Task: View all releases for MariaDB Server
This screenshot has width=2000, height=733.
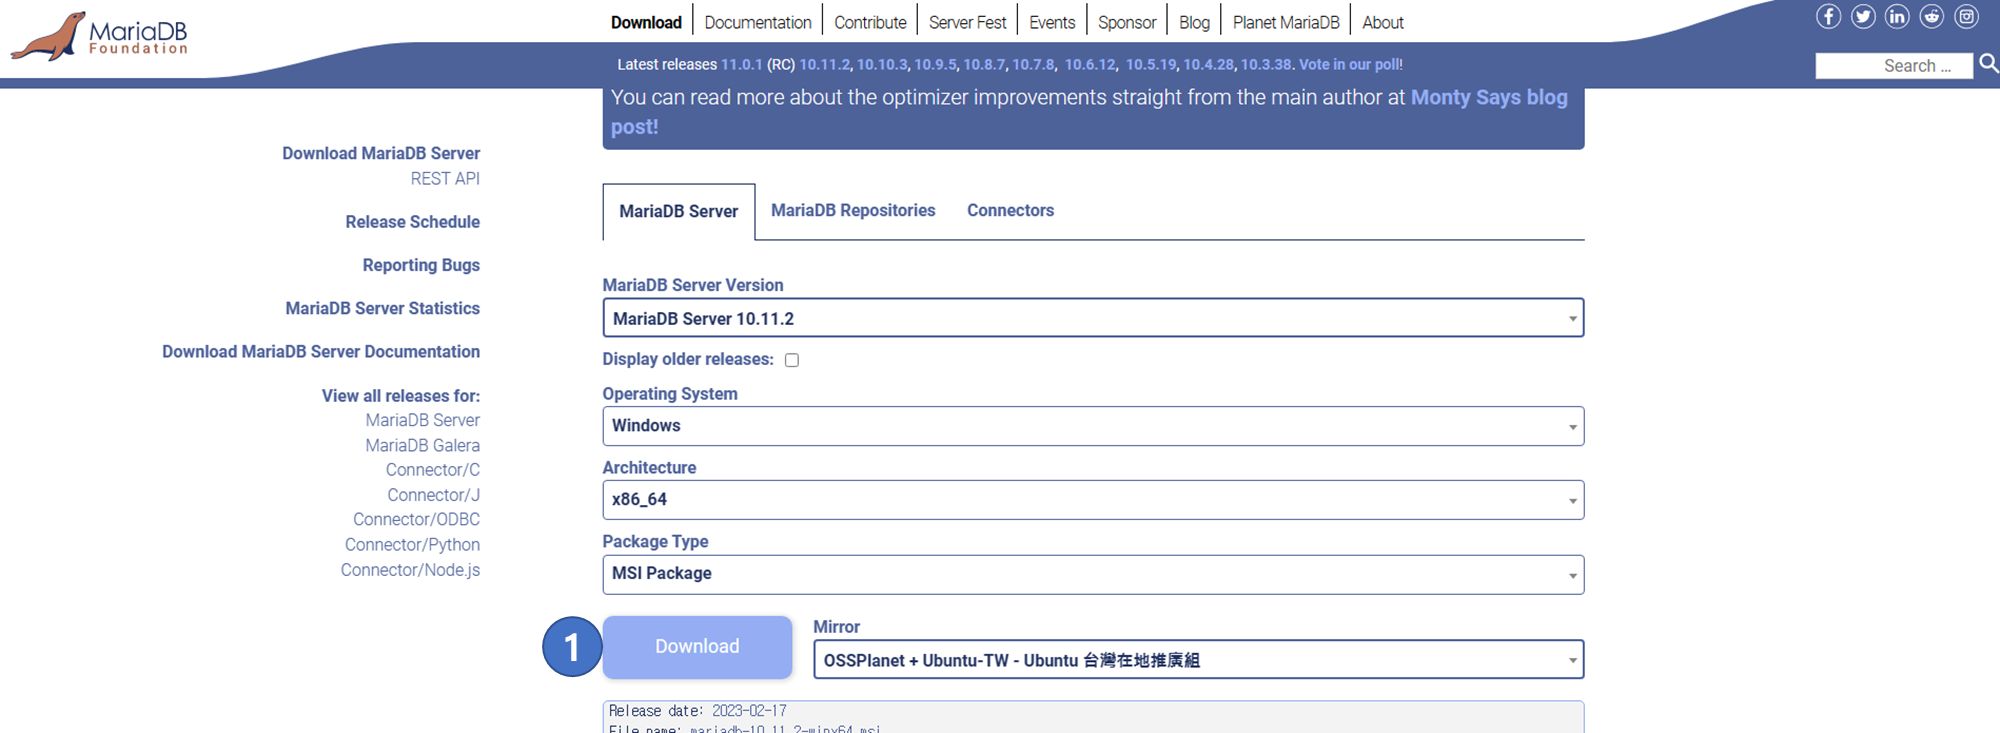Action: pos(422,420)
